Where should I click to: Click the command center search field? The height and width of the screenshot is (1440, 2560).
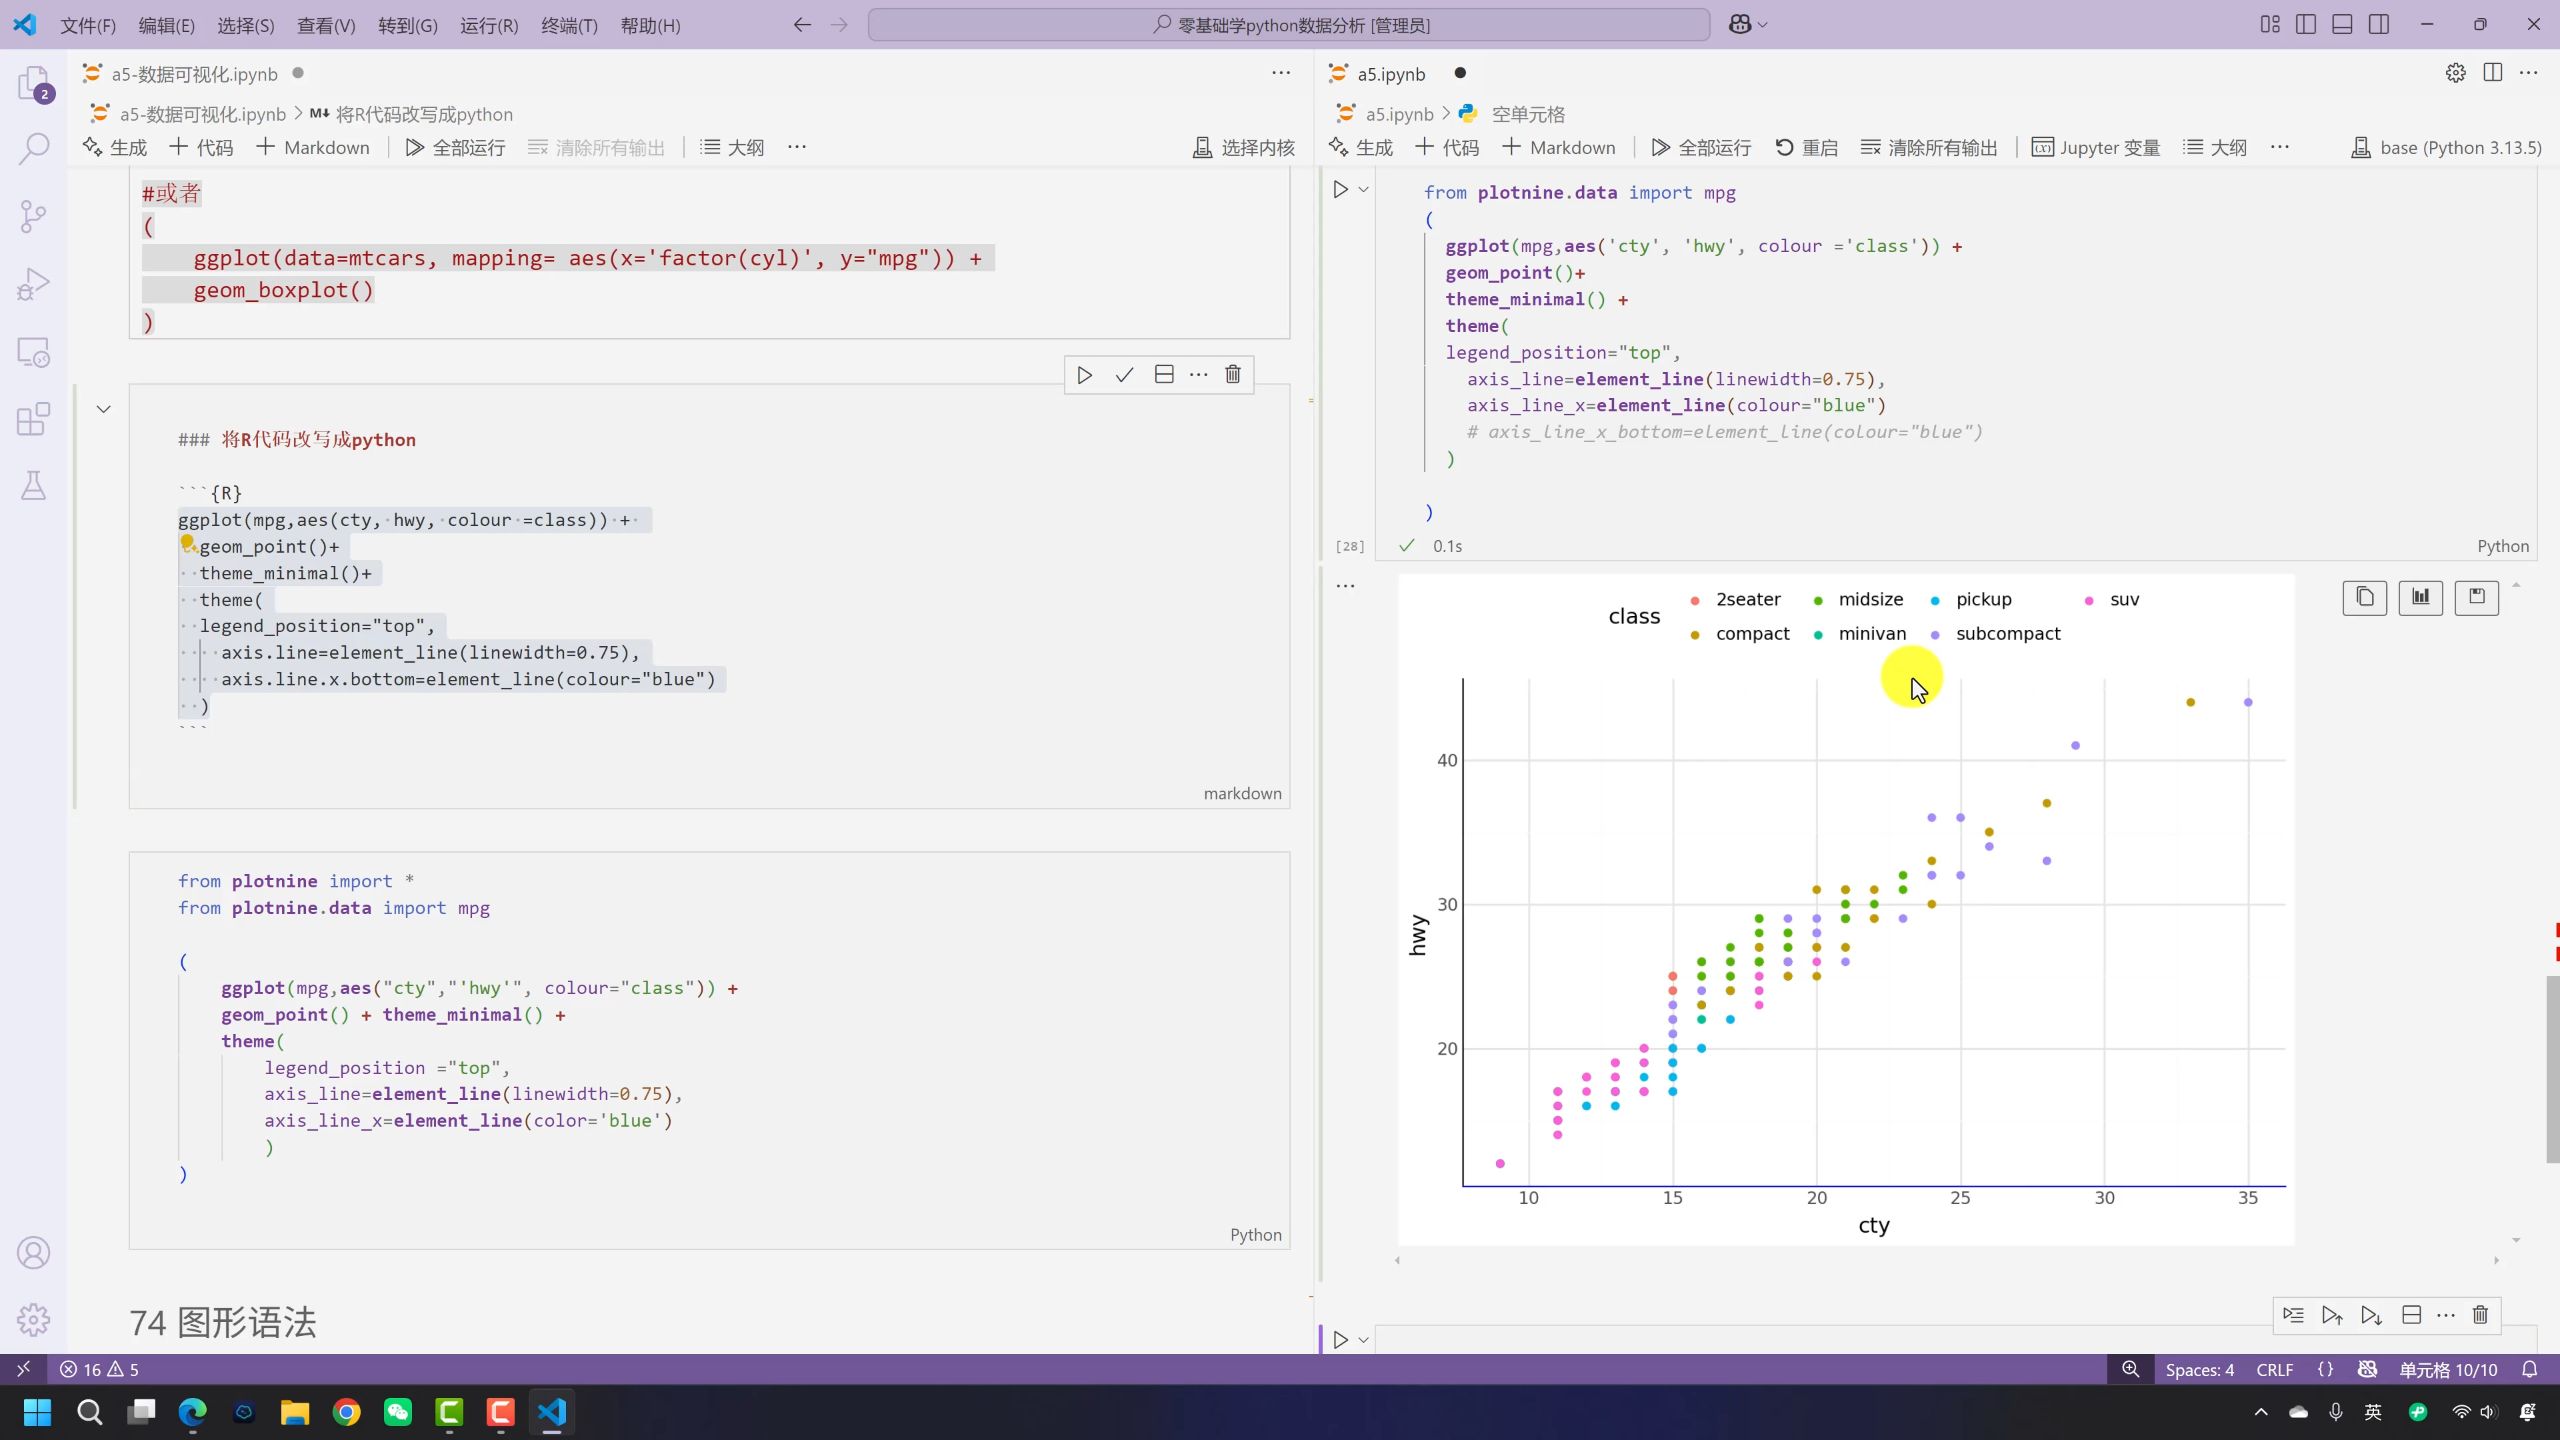(x=1289, y=25)
